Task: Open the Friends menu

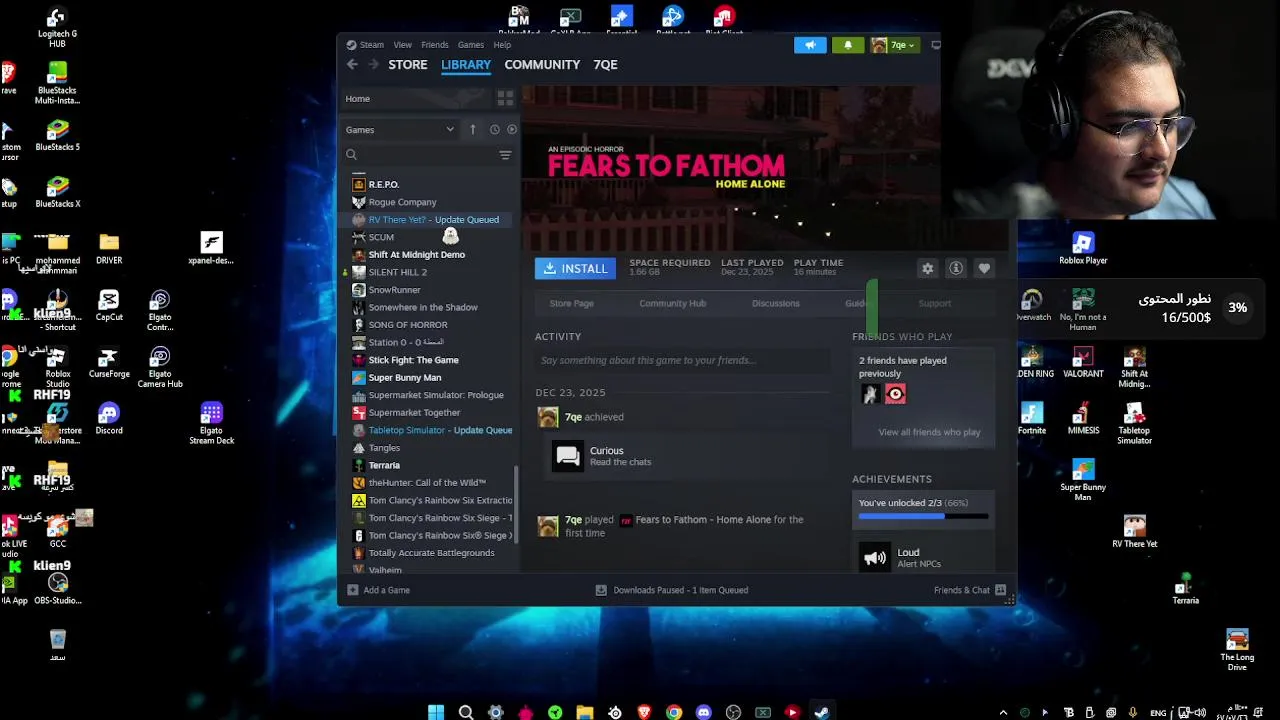Action: 435,45
